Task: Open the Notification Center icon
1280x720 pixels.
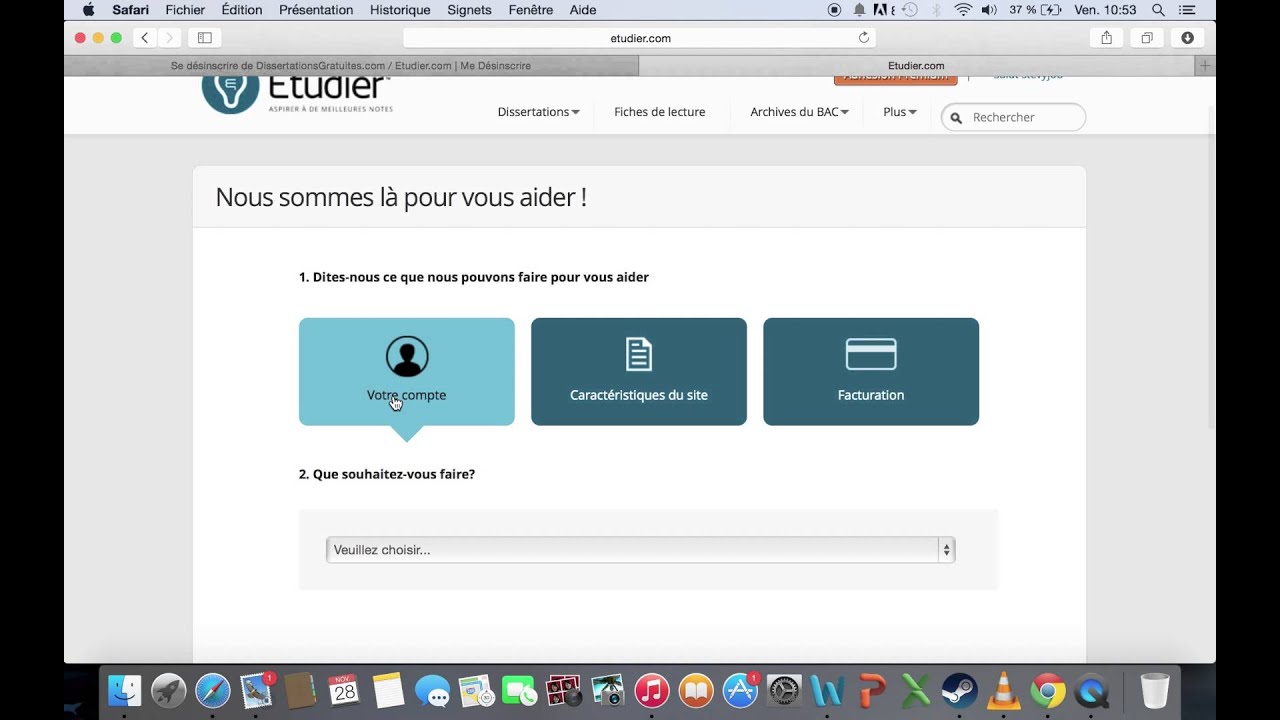Action: (x=1187, y=10)
